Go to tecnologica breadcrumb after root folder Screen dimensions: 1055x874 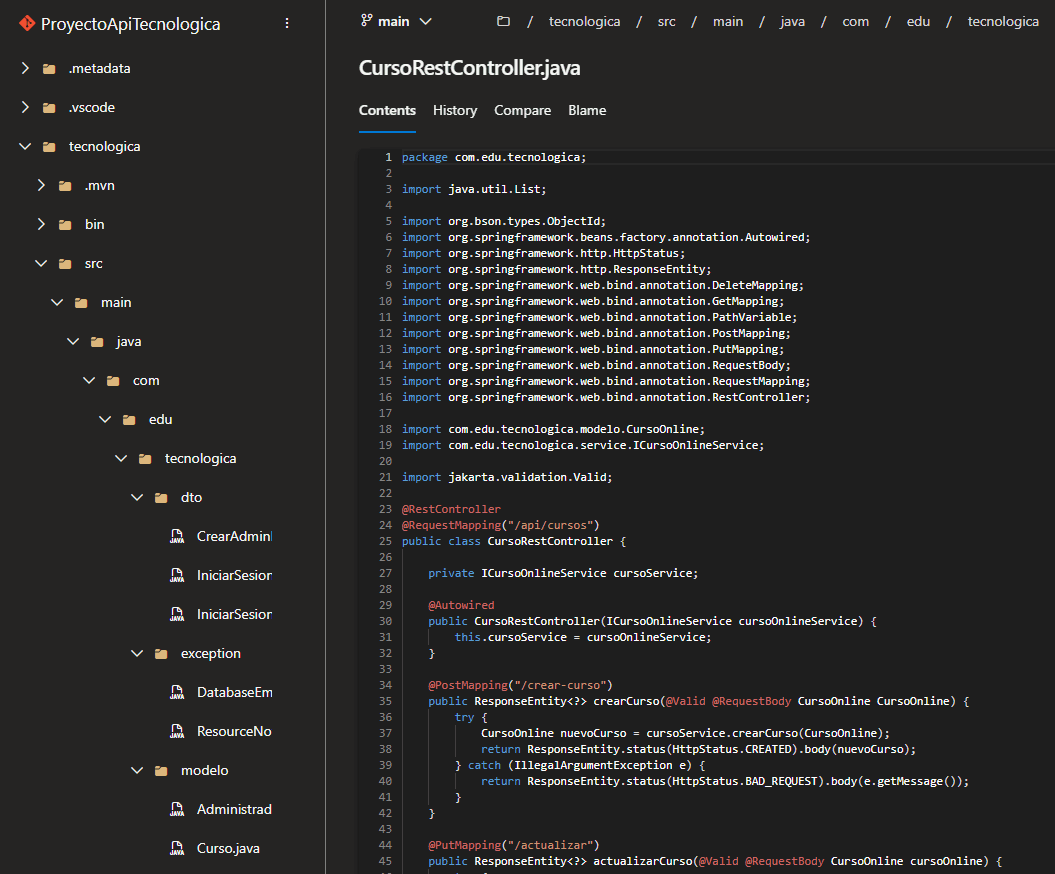coord(584,22)
